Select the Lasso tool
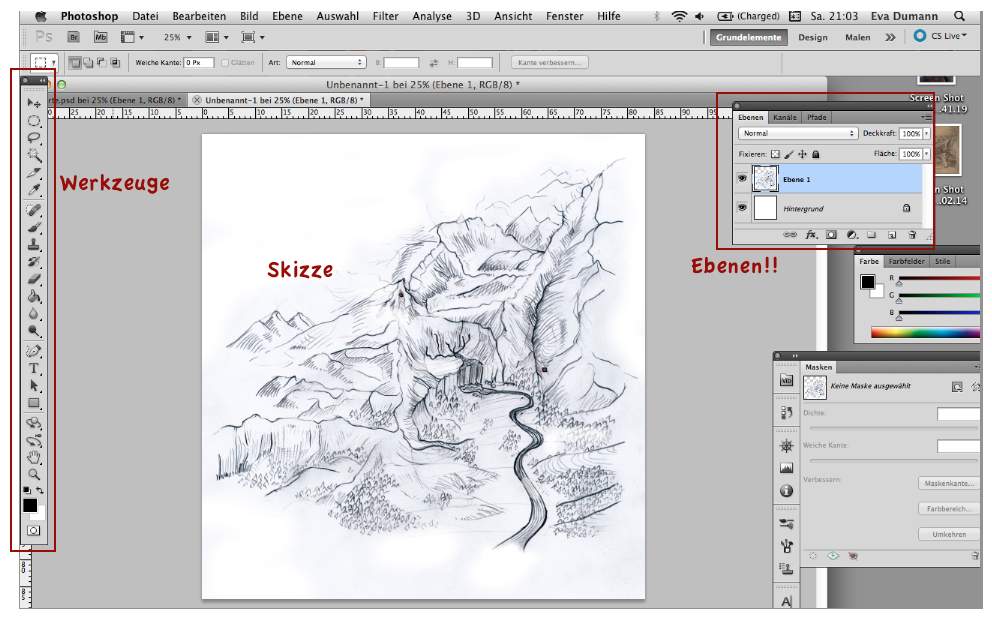 (33, 137)
